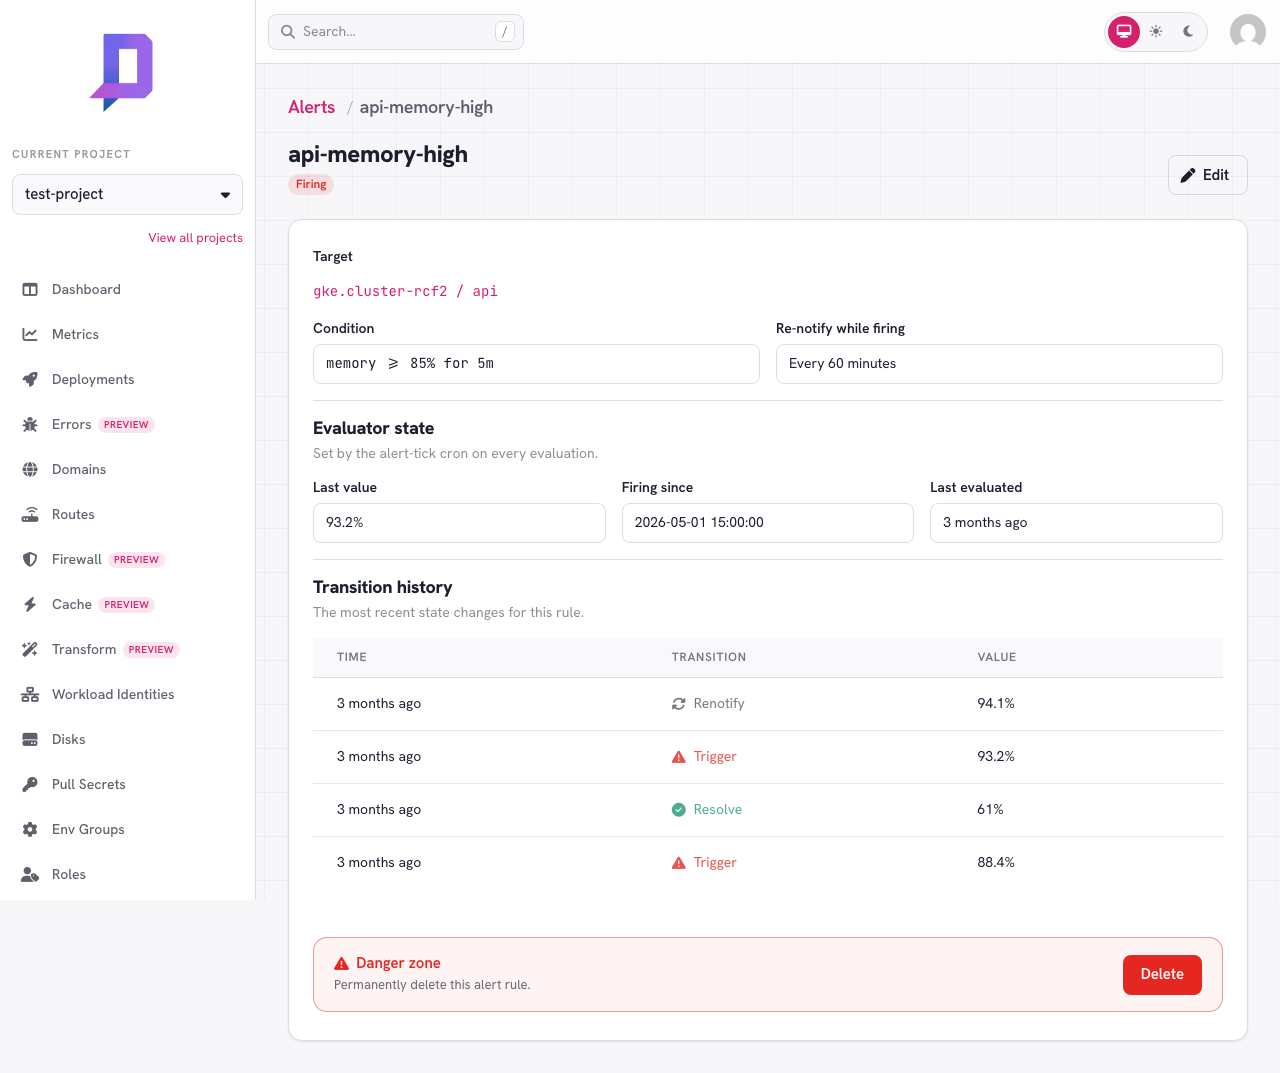Viewport: 1280px width, 1073px height.
Task: Click the Routes router icon
Action: 30,514
